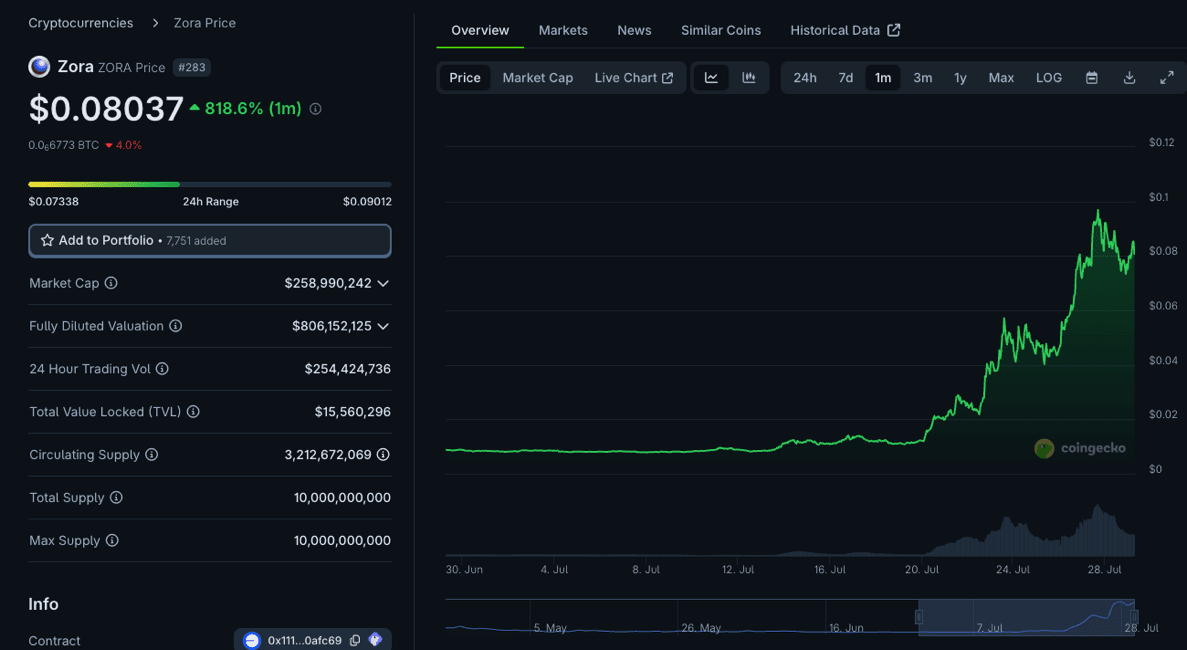Switch to the line chart view icon

coord(711,78)
